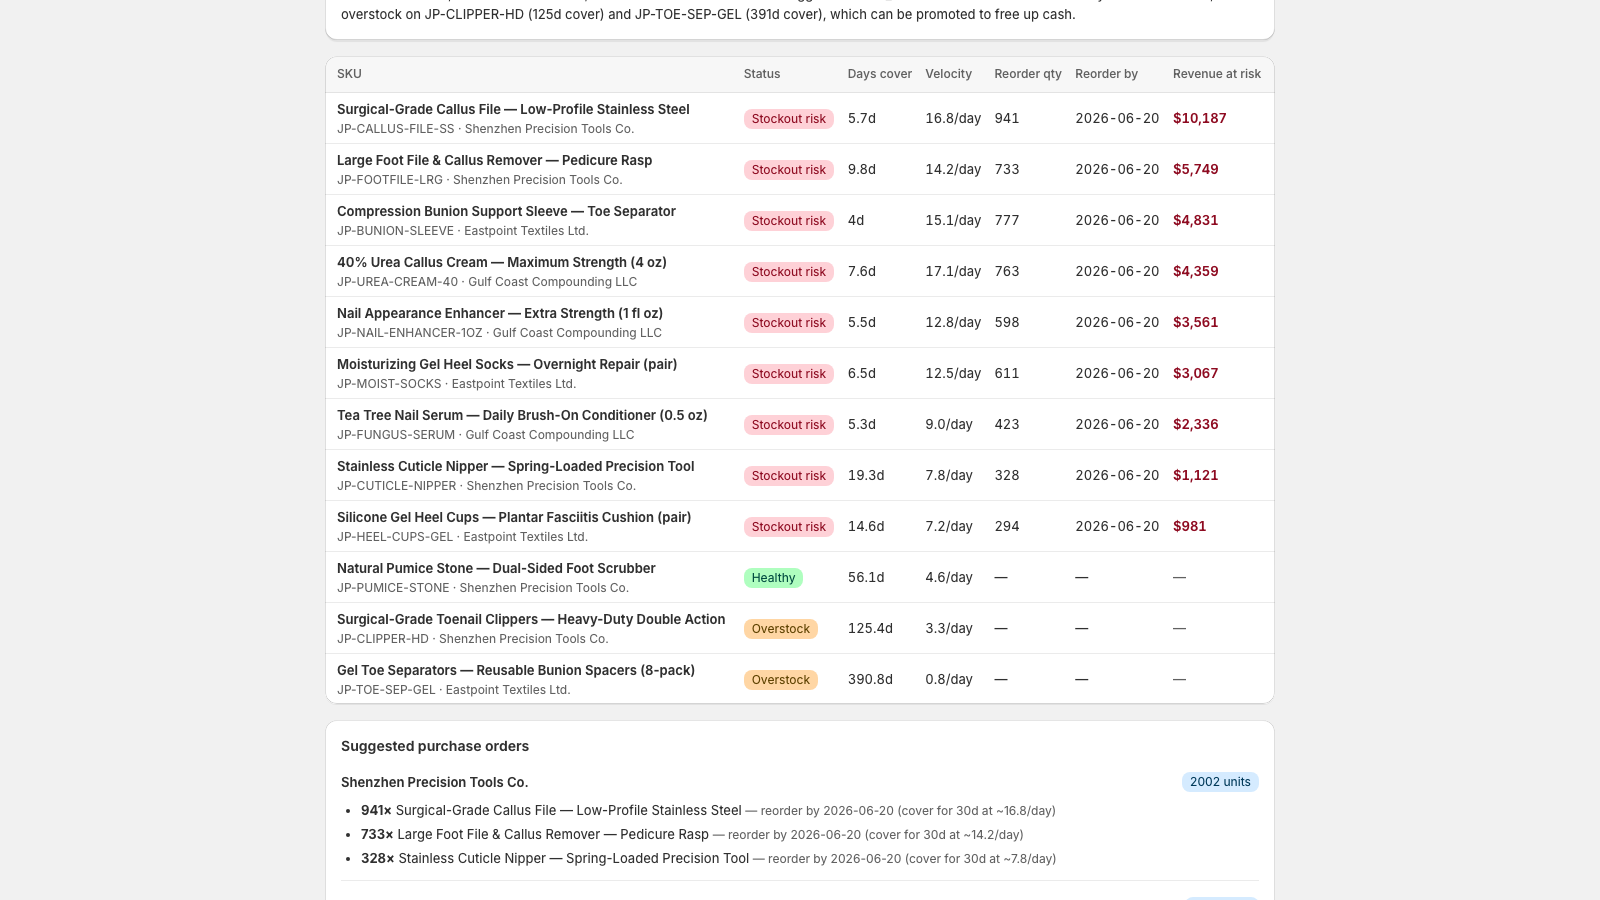Click Stockout risk badge for Compression Bunion Sleeve
Viewport: 1600px width, 900px height.
pyautogui.click(x=789, y=221)
